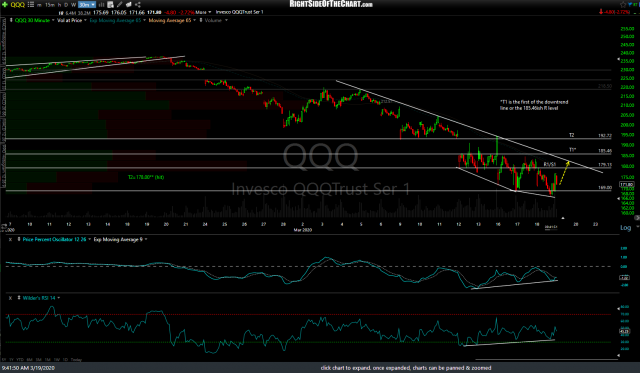Select the 3M range button
Viewport: 640px width, 373px height.
point(38,360)
